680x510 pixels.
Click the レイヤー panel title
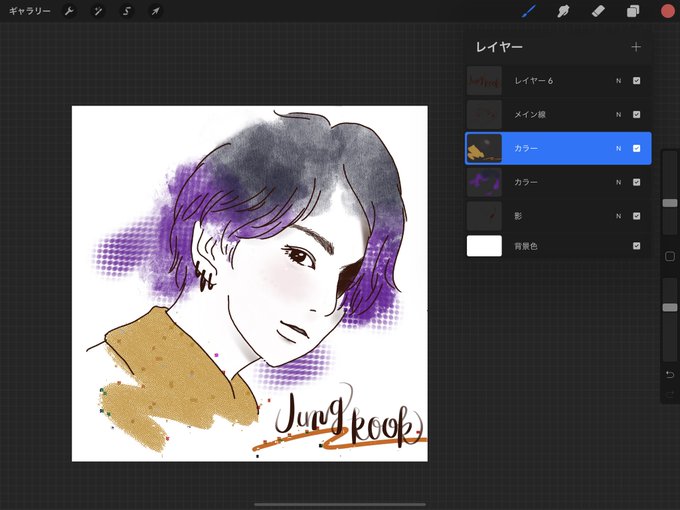(x=499, y=47)
